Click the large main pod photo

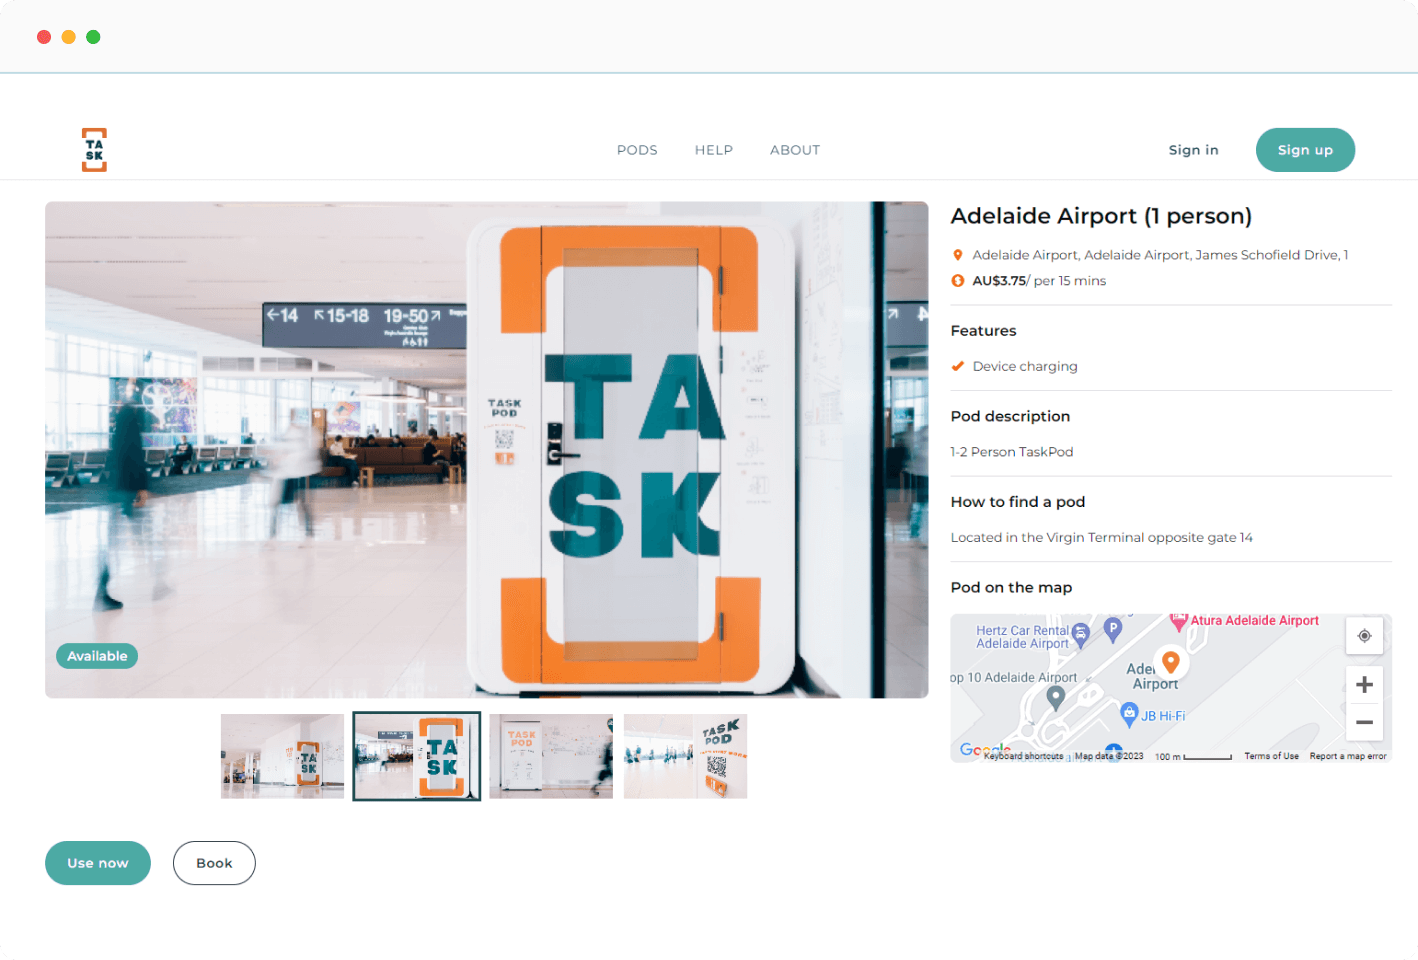(x=487, y=450)
